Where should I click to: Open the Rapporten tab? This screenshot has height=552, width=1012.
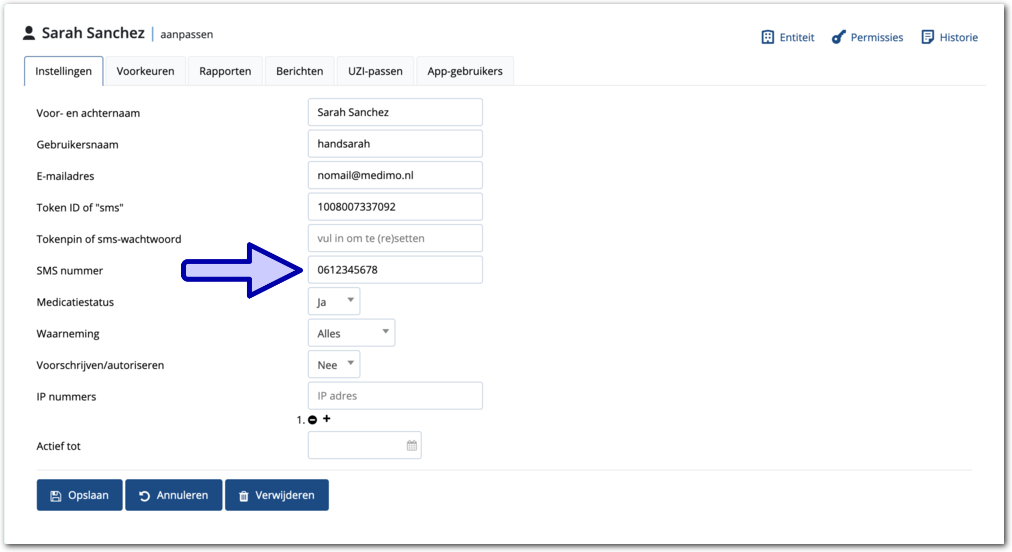click(225, 71)
